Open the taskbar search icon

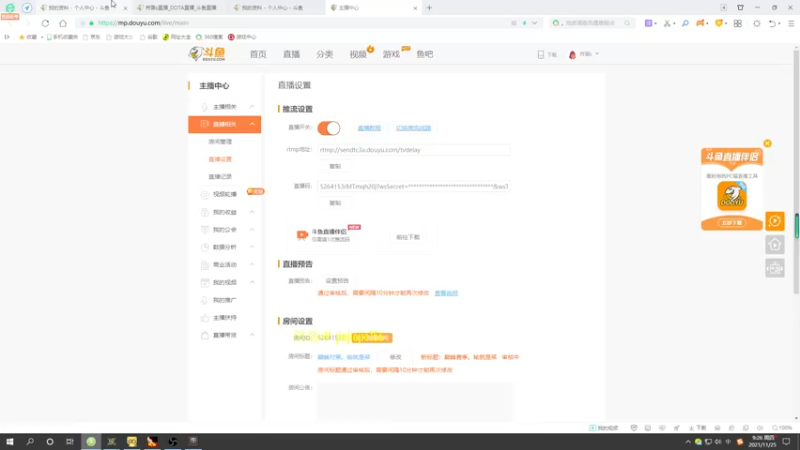[30, 441]
